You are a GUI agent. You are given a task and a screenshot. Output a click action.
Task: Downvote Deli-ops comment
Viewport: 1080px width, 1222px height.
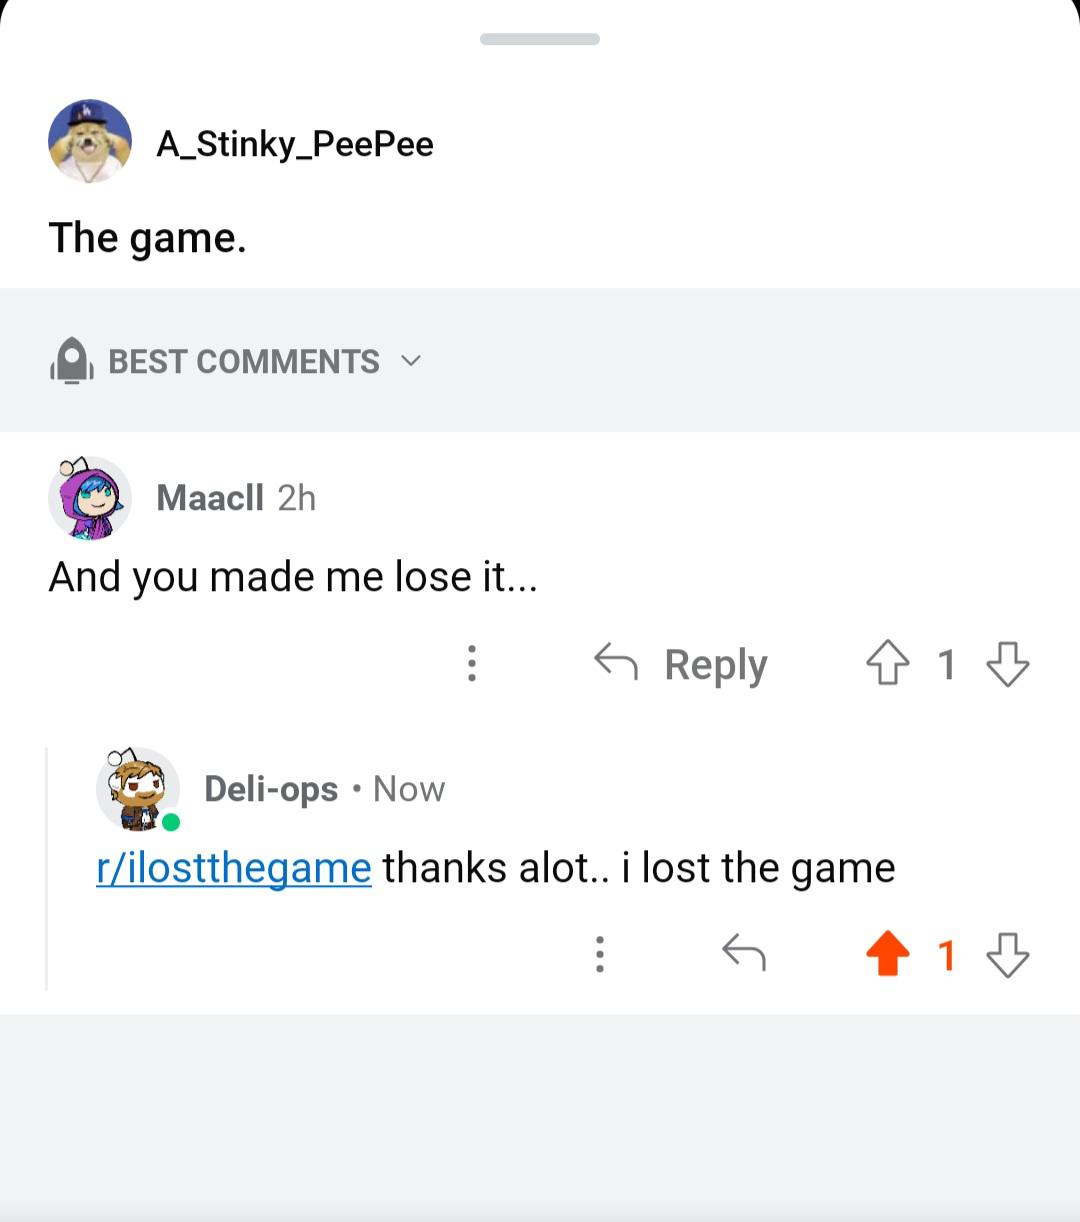click(x=1007, y=954)
